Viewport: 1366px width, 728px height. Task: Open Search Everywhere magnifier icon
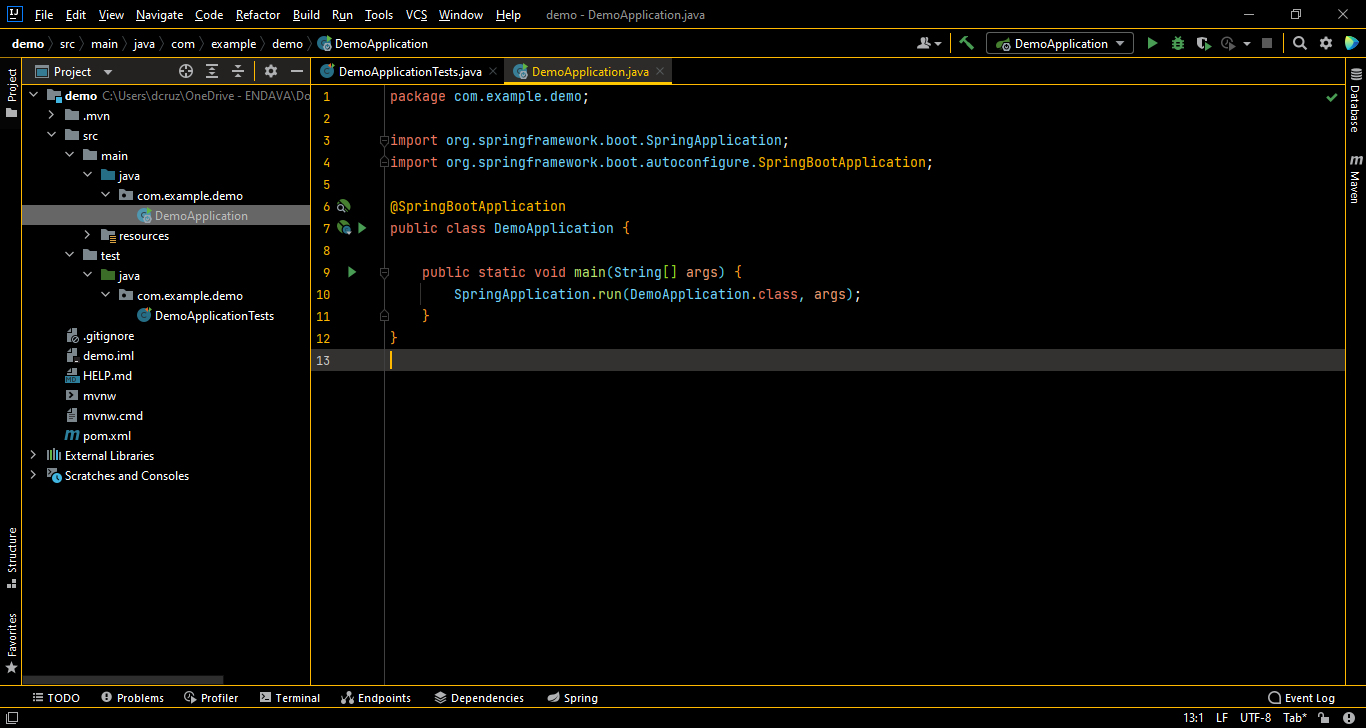[1299, 43]
